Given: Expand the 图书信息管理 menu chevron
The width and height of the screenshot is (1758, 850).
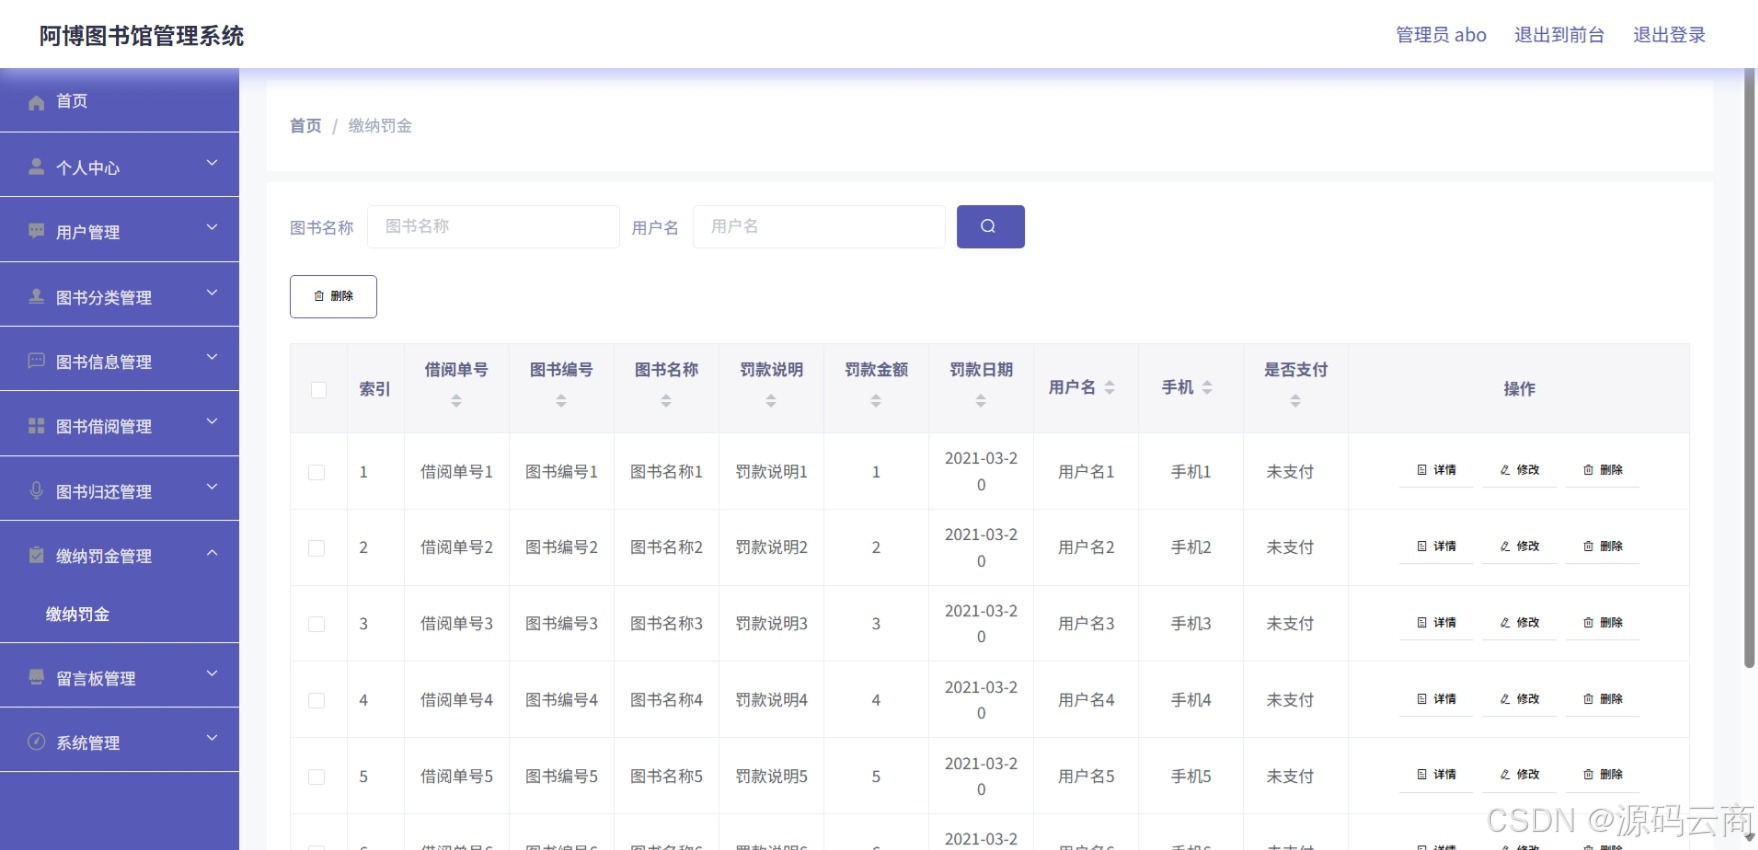Looking at the screenshot, I should pos(212,357).
